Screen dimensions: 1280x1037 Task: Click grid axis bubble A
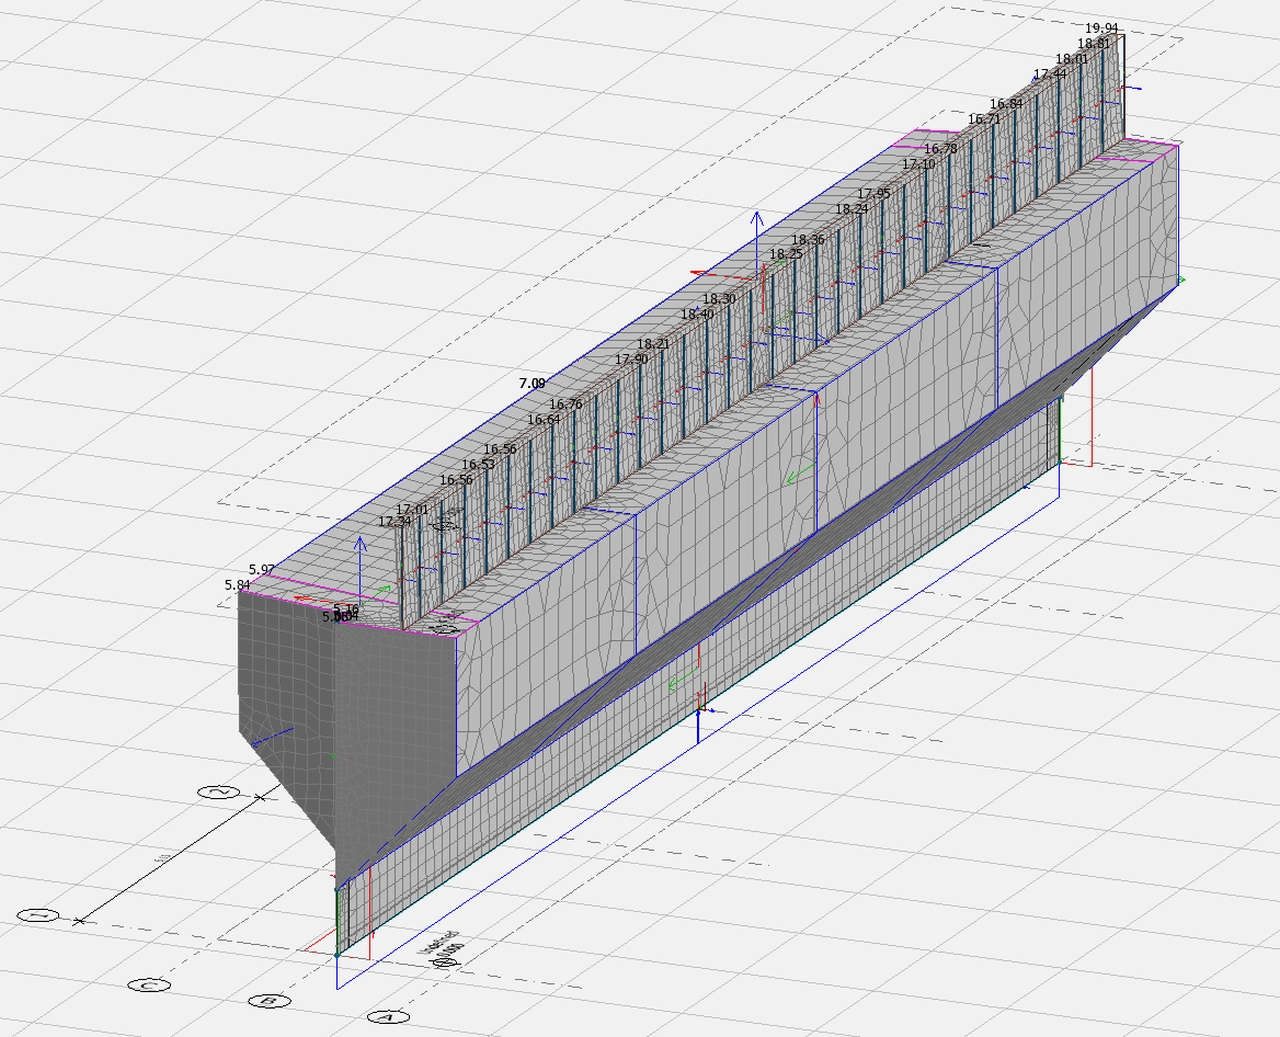click(x=388, y=1017)
